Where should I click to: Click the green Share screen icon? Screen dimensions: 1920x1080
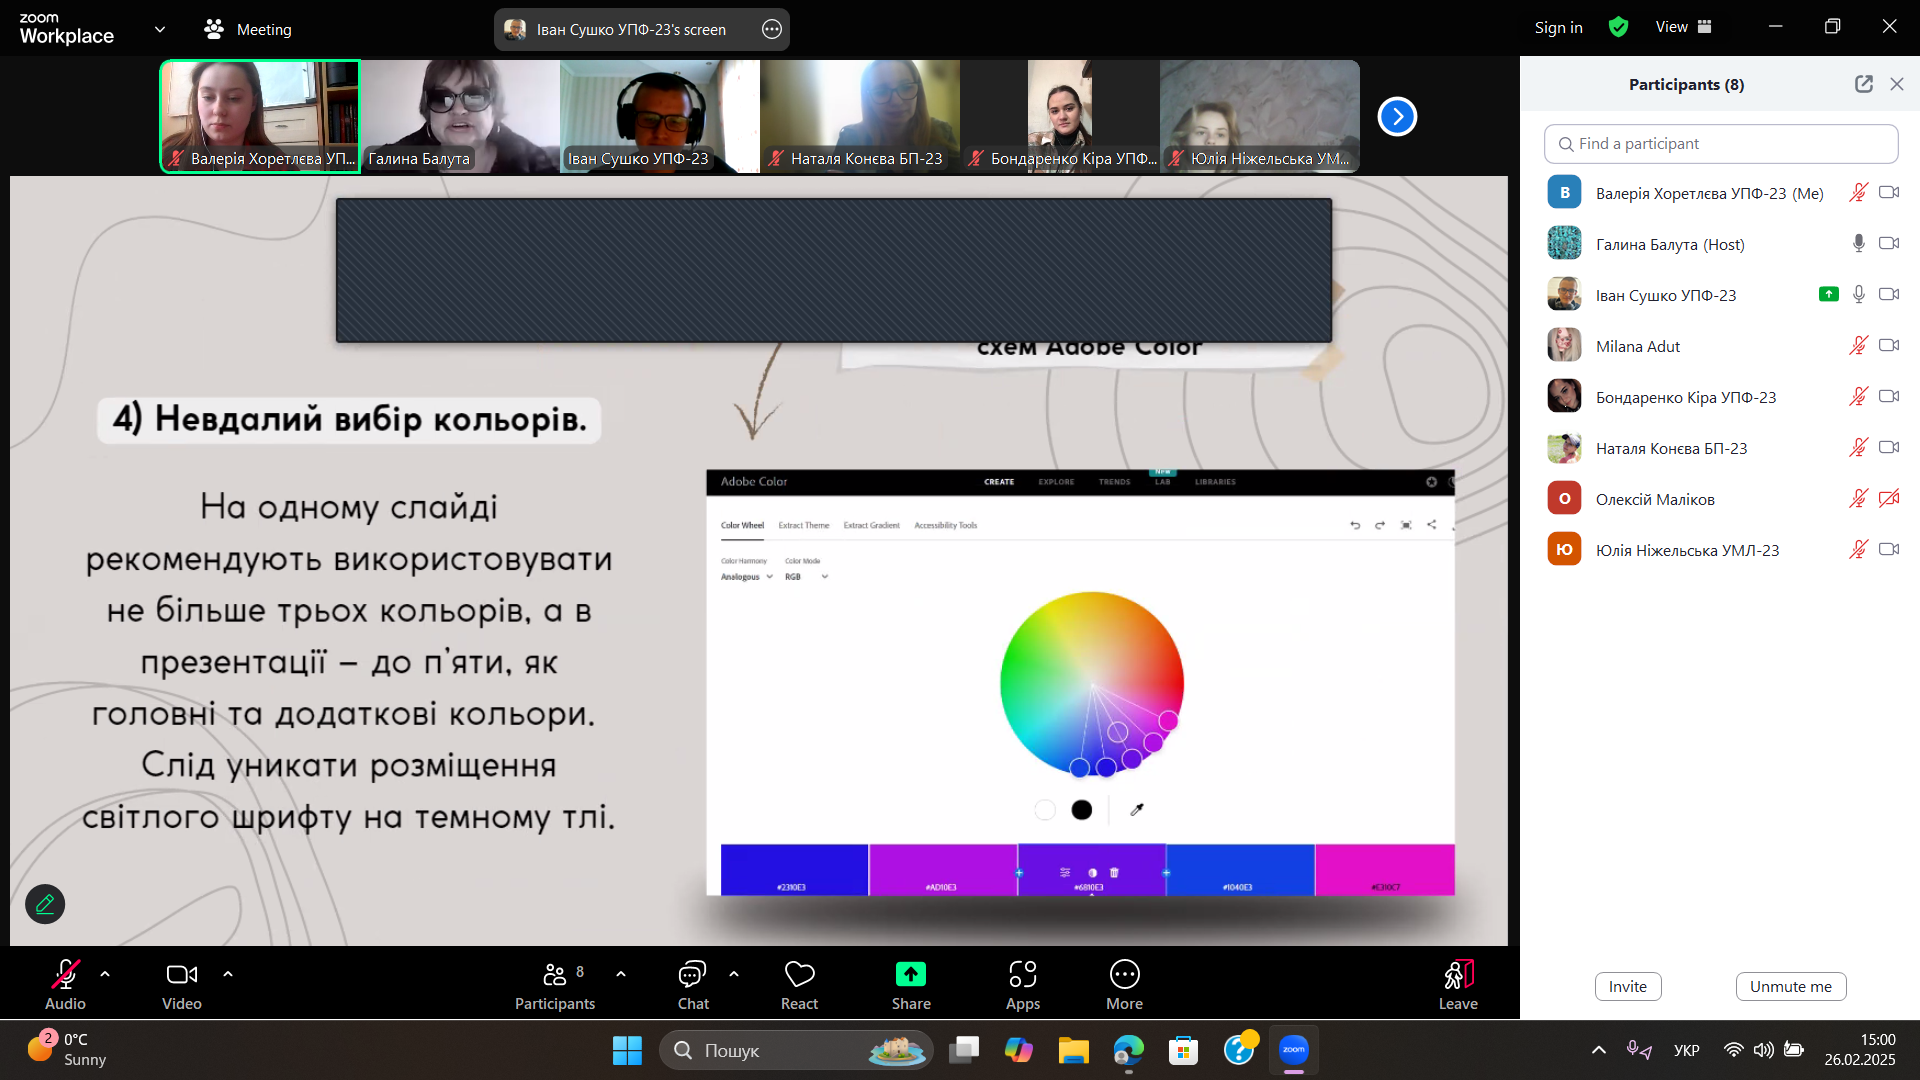point(910,975)
